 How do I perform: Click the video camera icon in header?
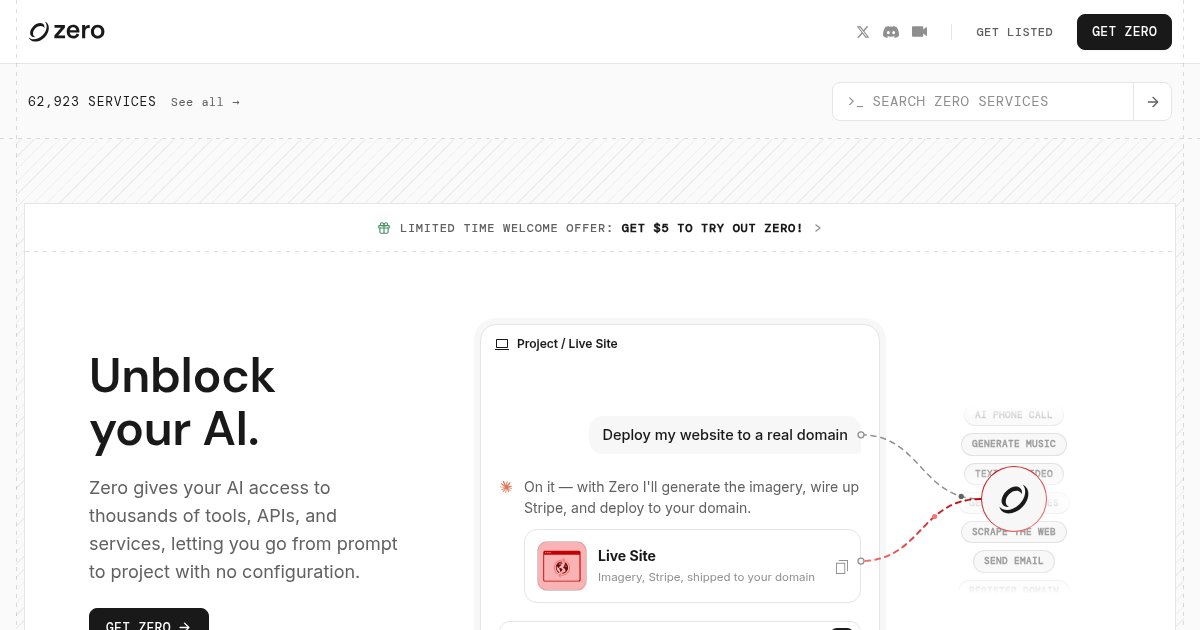coord(920,32)
